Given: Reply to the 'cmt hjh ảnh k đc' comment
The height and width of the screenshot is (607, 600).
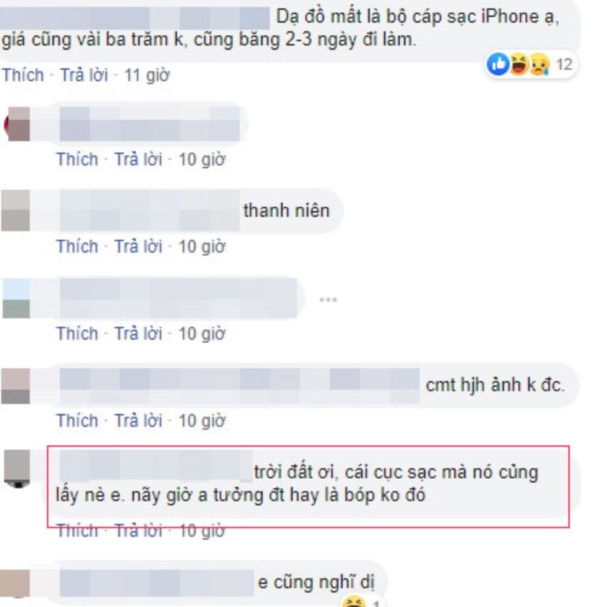Looking at the screenshot, I should coord(138,420).
